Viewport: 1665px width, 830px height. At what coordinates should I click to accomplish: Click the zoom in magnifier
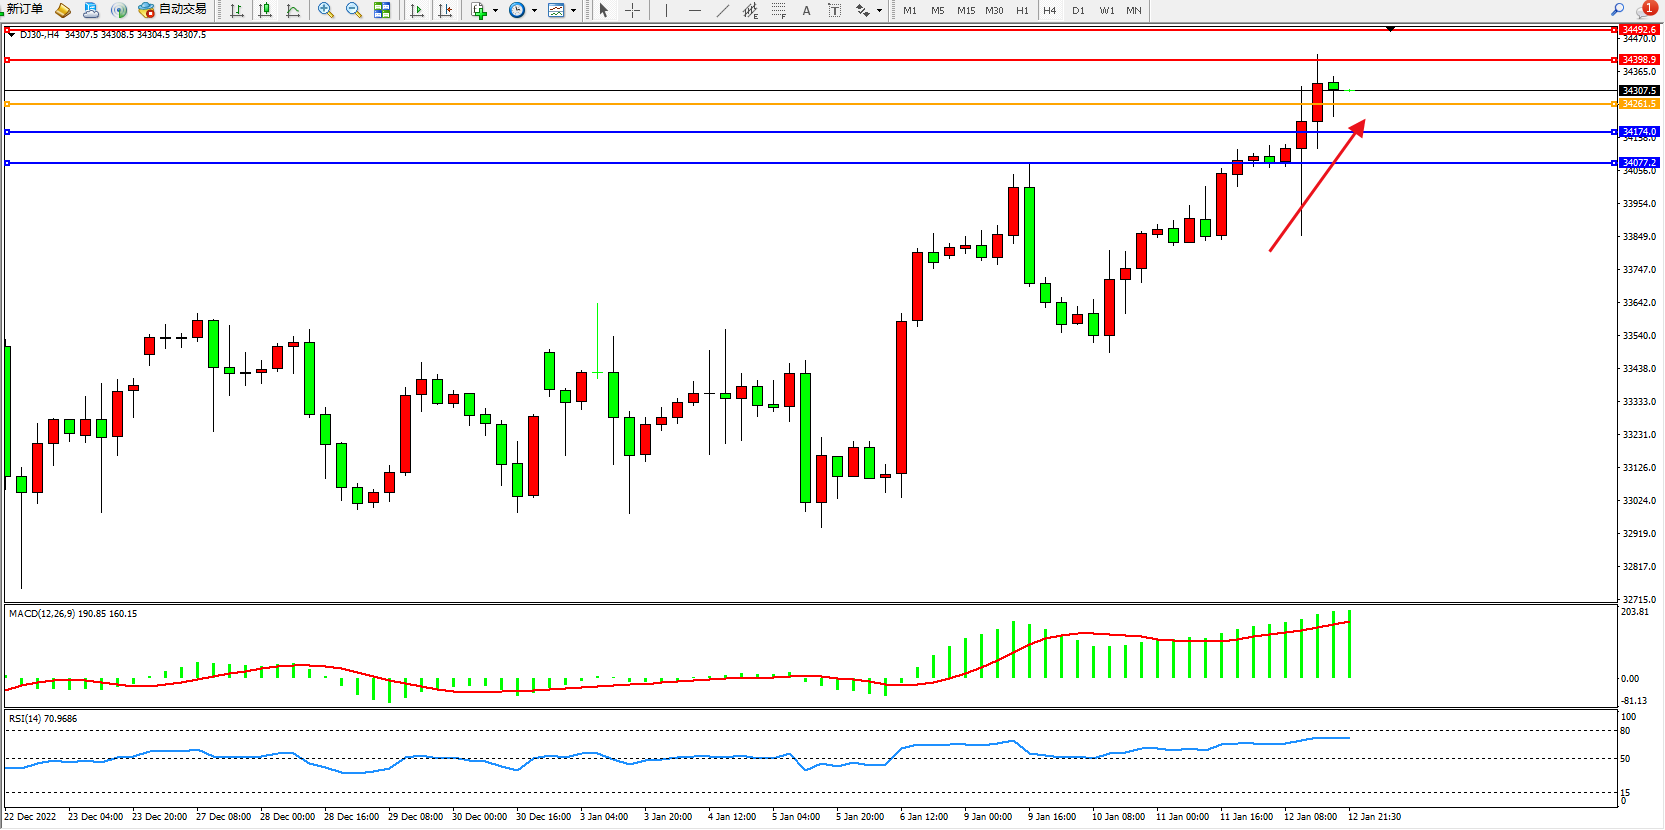click(325, 10)
